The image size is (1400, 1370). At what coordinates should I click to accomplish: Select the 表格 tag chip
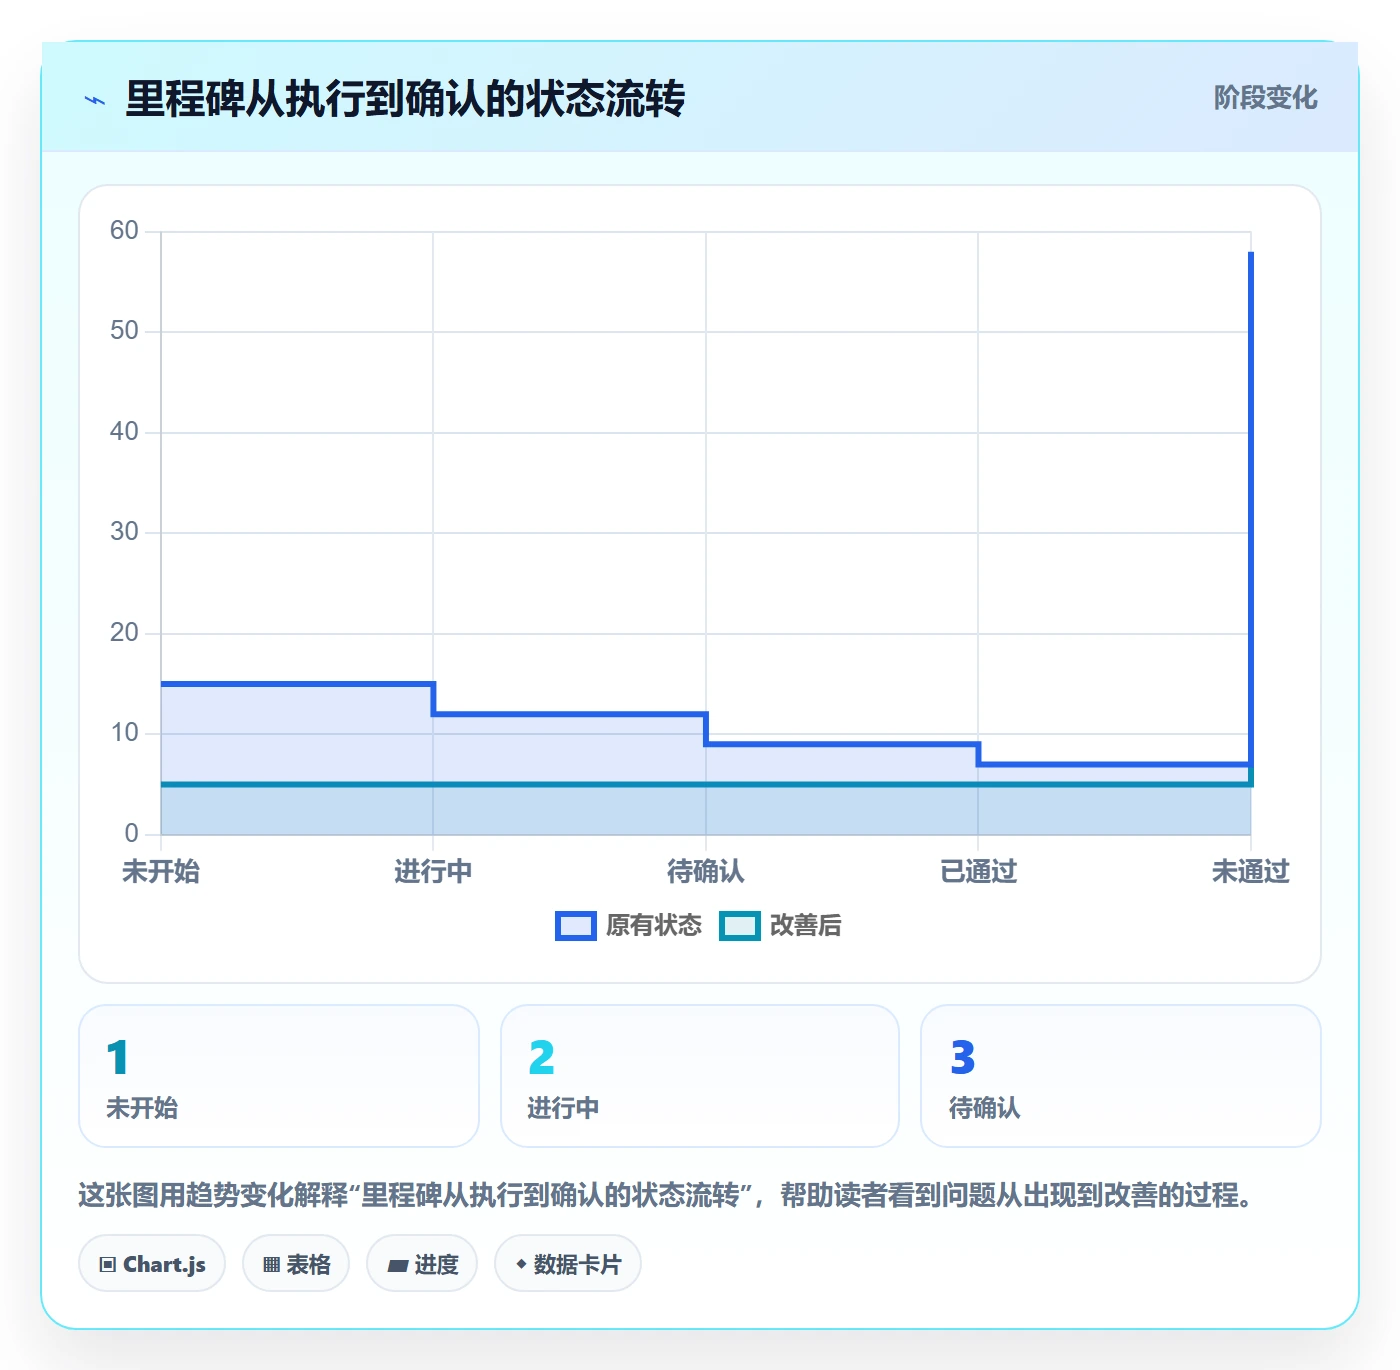click(x=296, y=1264)
